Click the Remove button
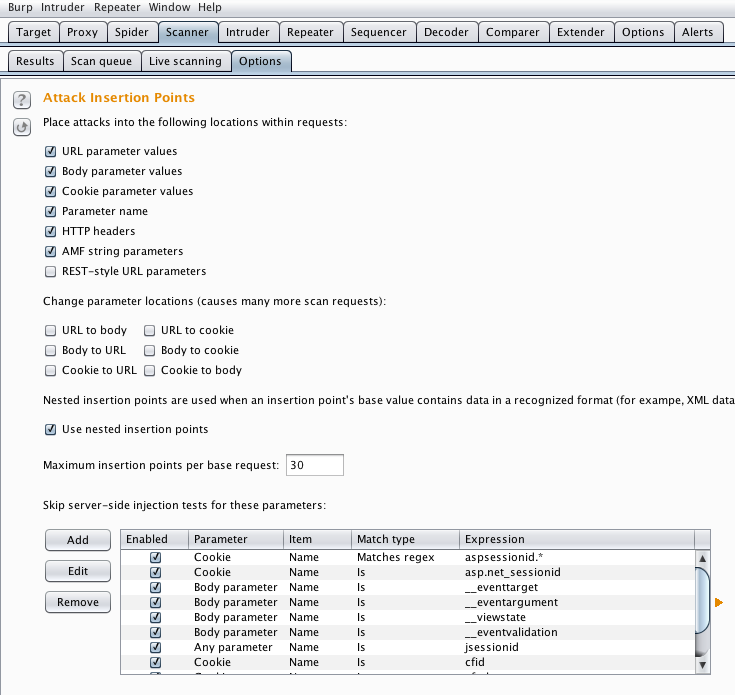Screen dimensions: 735x695 pyautogui.click(x=78, y=602)
